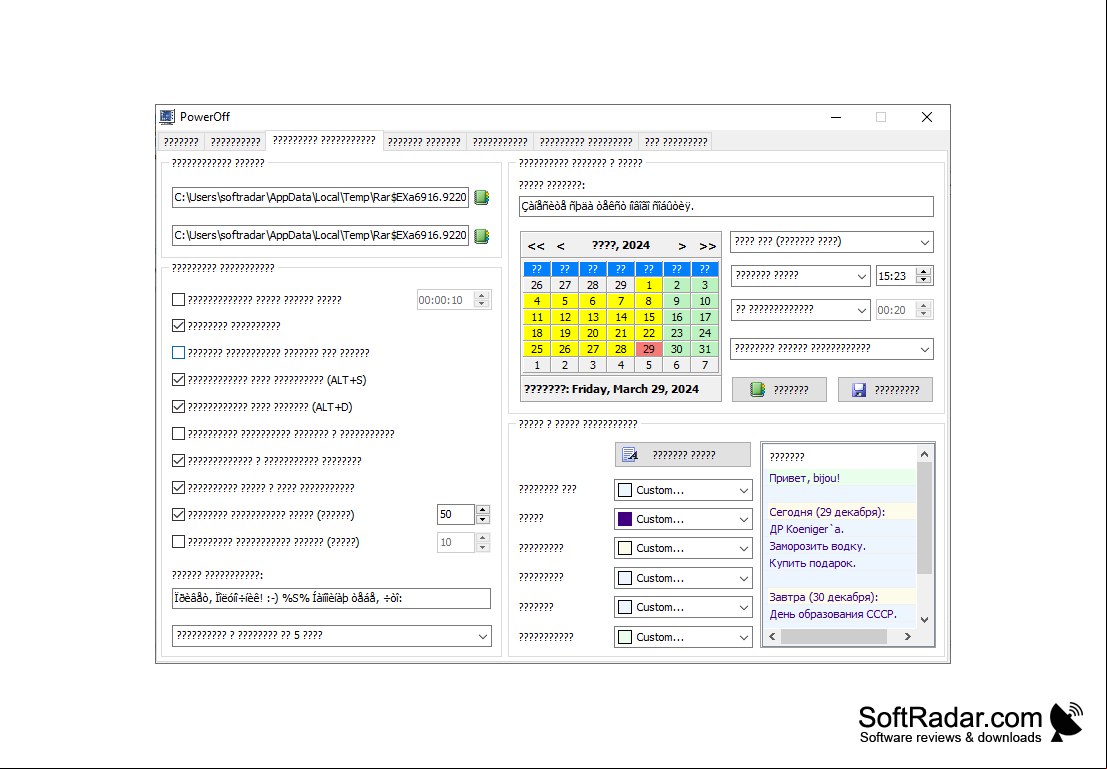Click the text field directly above the calendar
Image resolution: width=1107 pixels, height=769 pixels.
click(726, 206)
